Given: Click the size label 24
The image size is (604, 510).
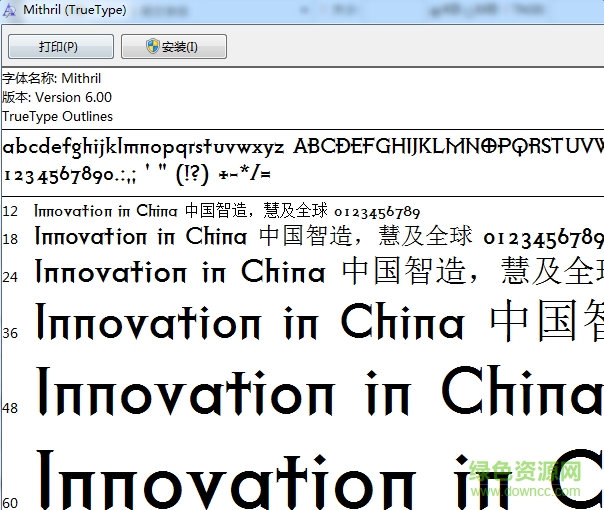Looking at the screenshot, I should point(10,277).
